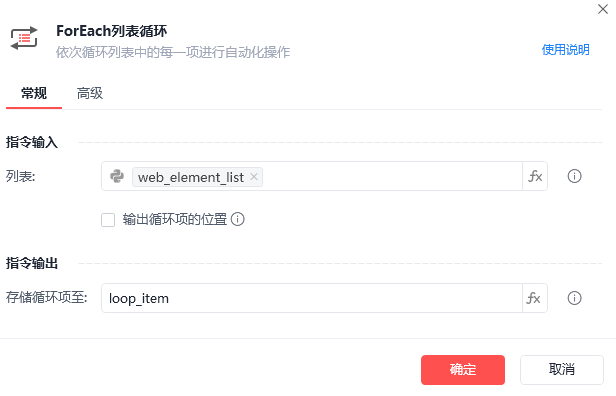
Task: Cancel the dialog with 取消
Action: tap(562, 370)
